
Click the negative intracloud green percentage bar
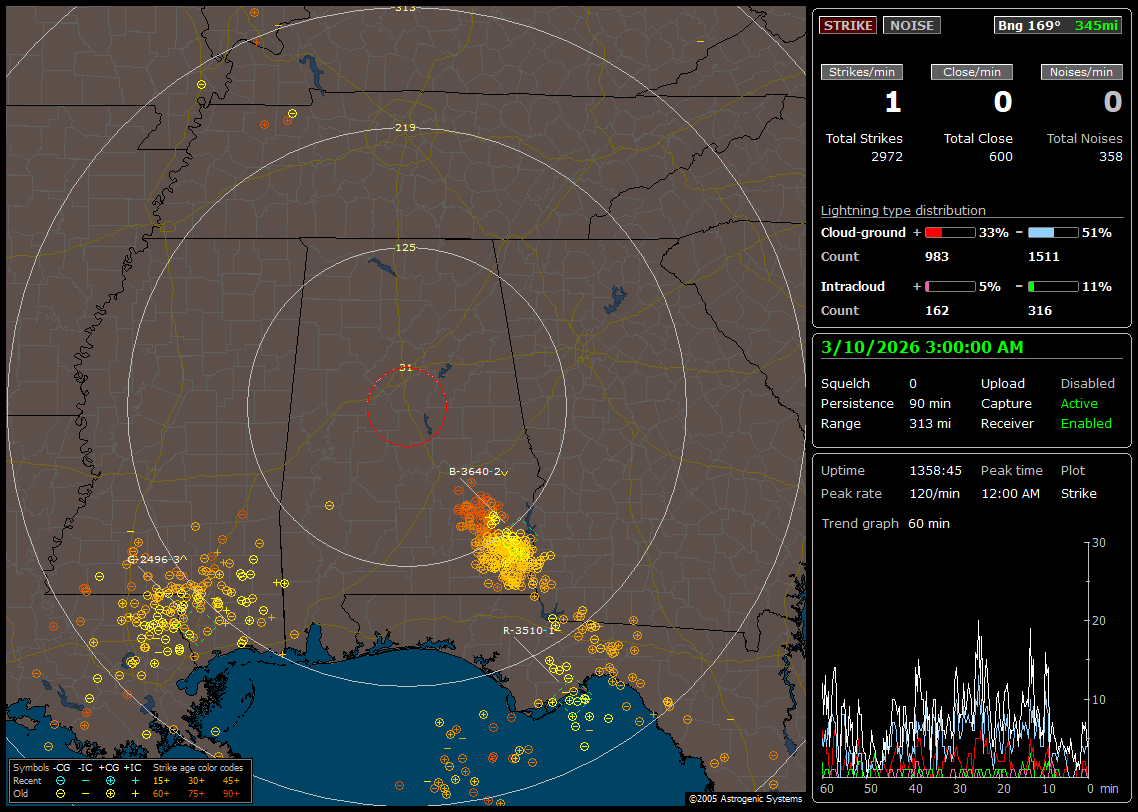pyautogui.click(x=1053, y=287)
